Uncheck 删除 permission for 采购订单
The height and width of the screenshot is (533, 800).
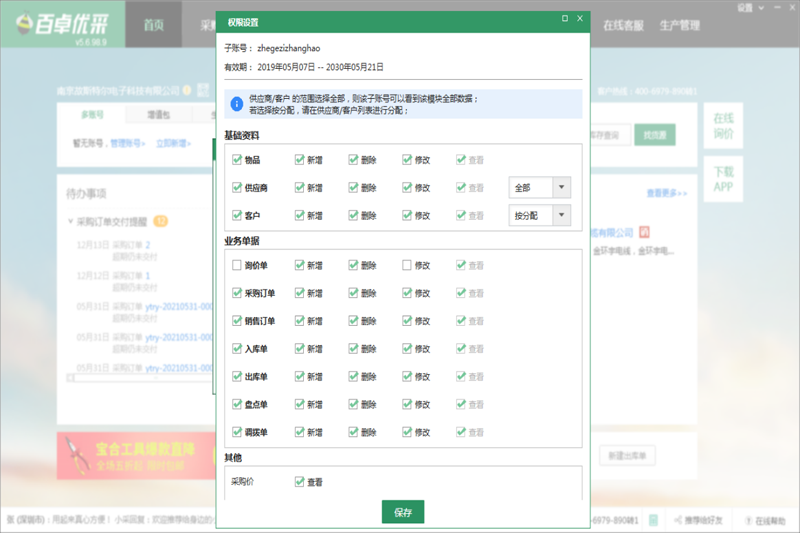point(354,293)
